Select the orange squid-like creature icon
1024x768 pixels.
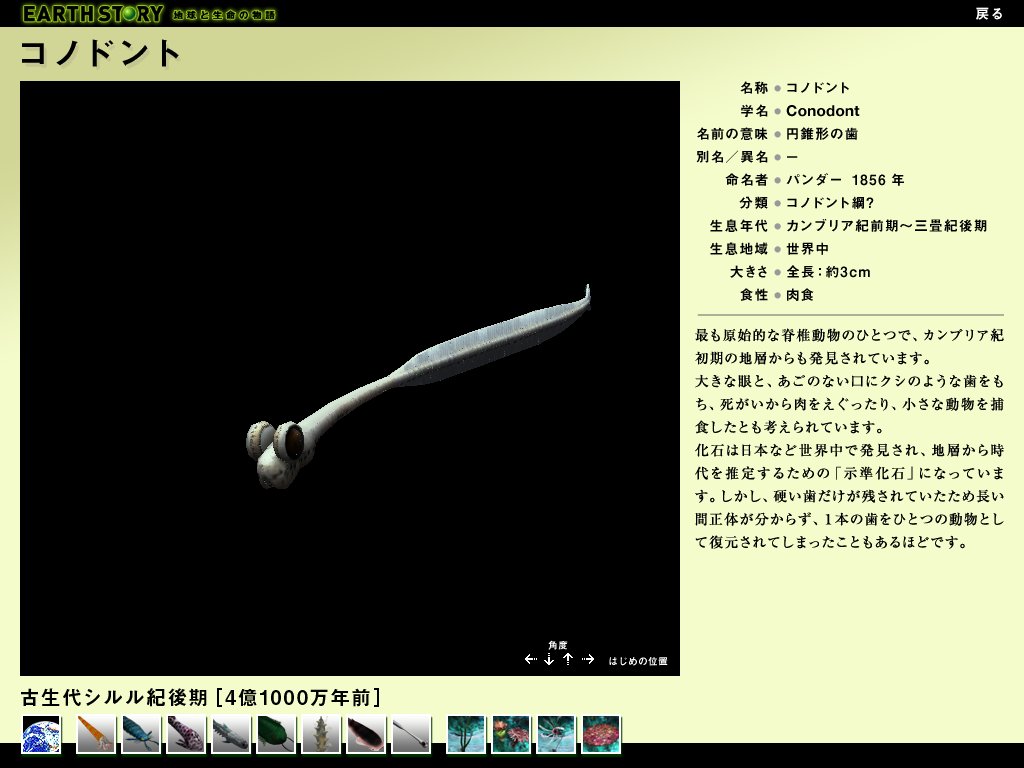click(96, 733)
